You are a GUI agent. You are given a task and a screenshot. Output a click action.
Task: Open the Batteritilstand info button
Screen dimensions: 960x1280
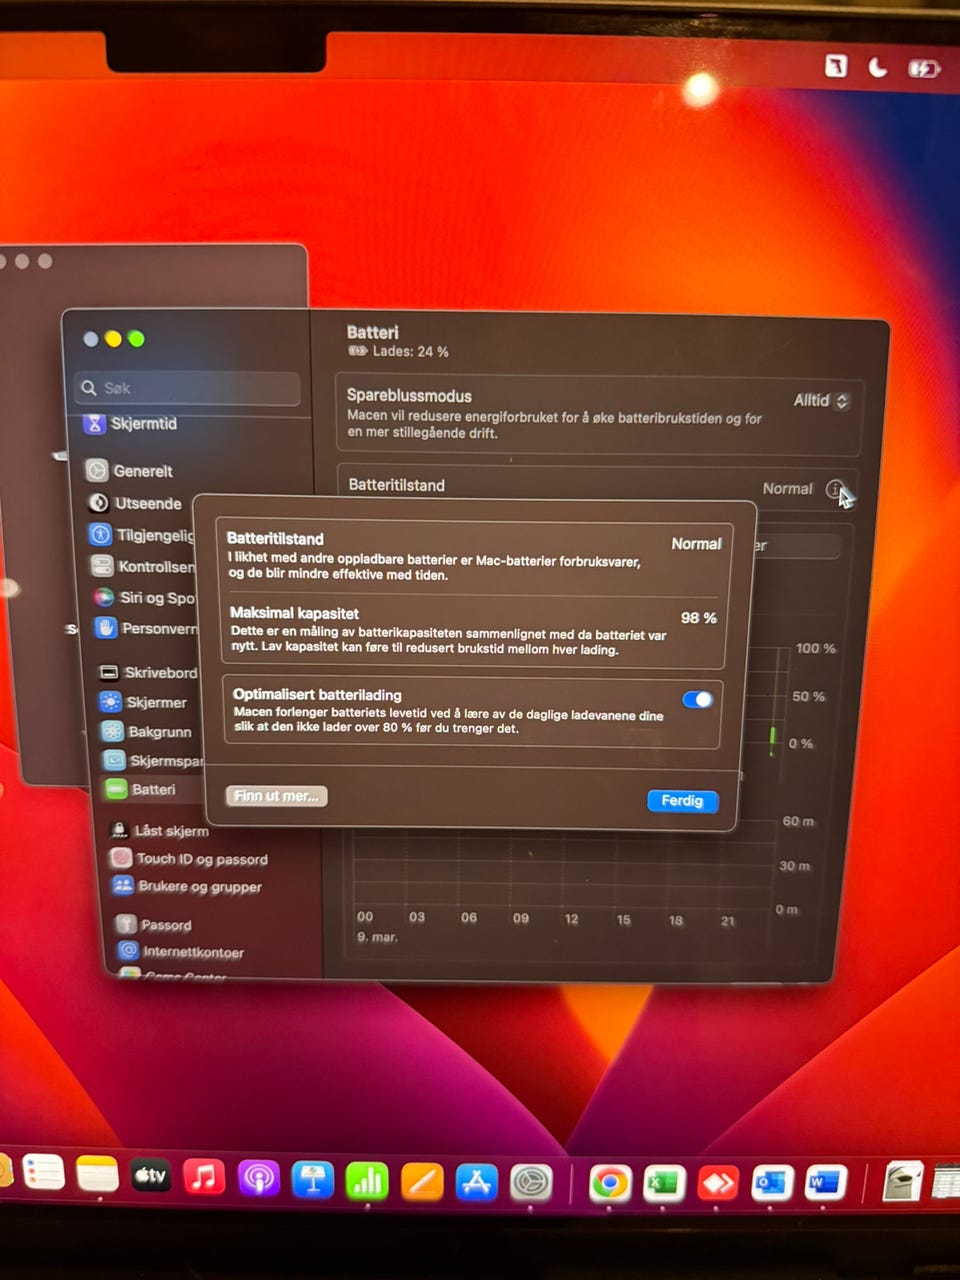click(x=835, y=489)
